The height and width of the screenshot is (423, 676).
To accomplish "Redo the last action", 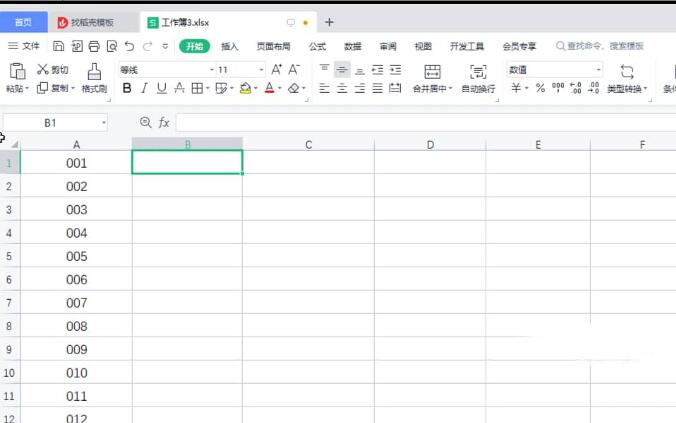I will [x=147, y=46].
